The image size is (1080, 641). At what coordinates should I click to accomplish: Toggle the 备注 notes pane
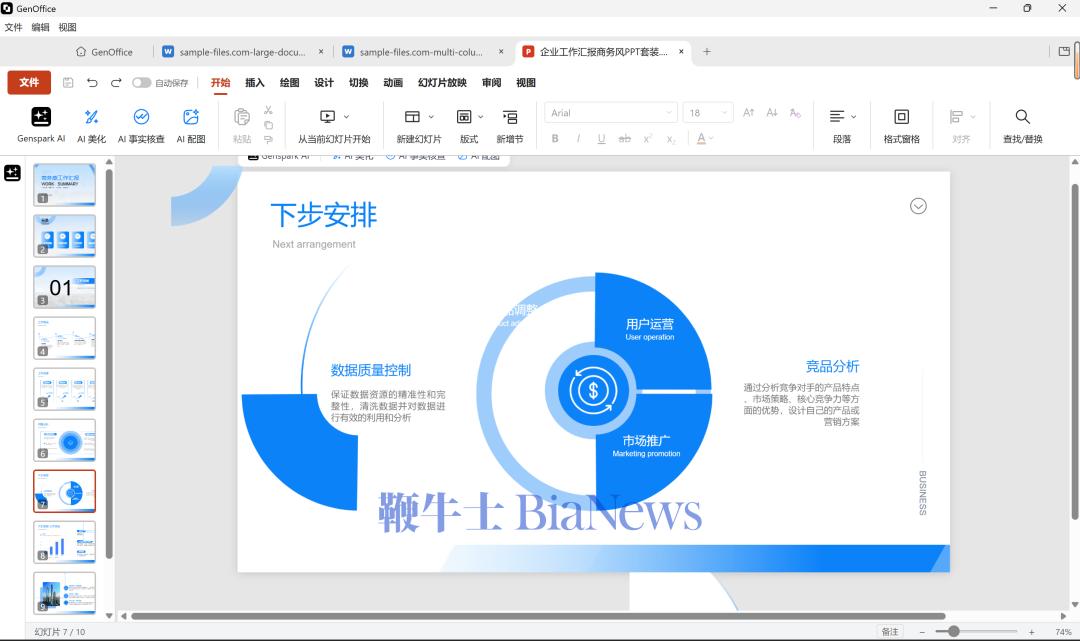890,631
